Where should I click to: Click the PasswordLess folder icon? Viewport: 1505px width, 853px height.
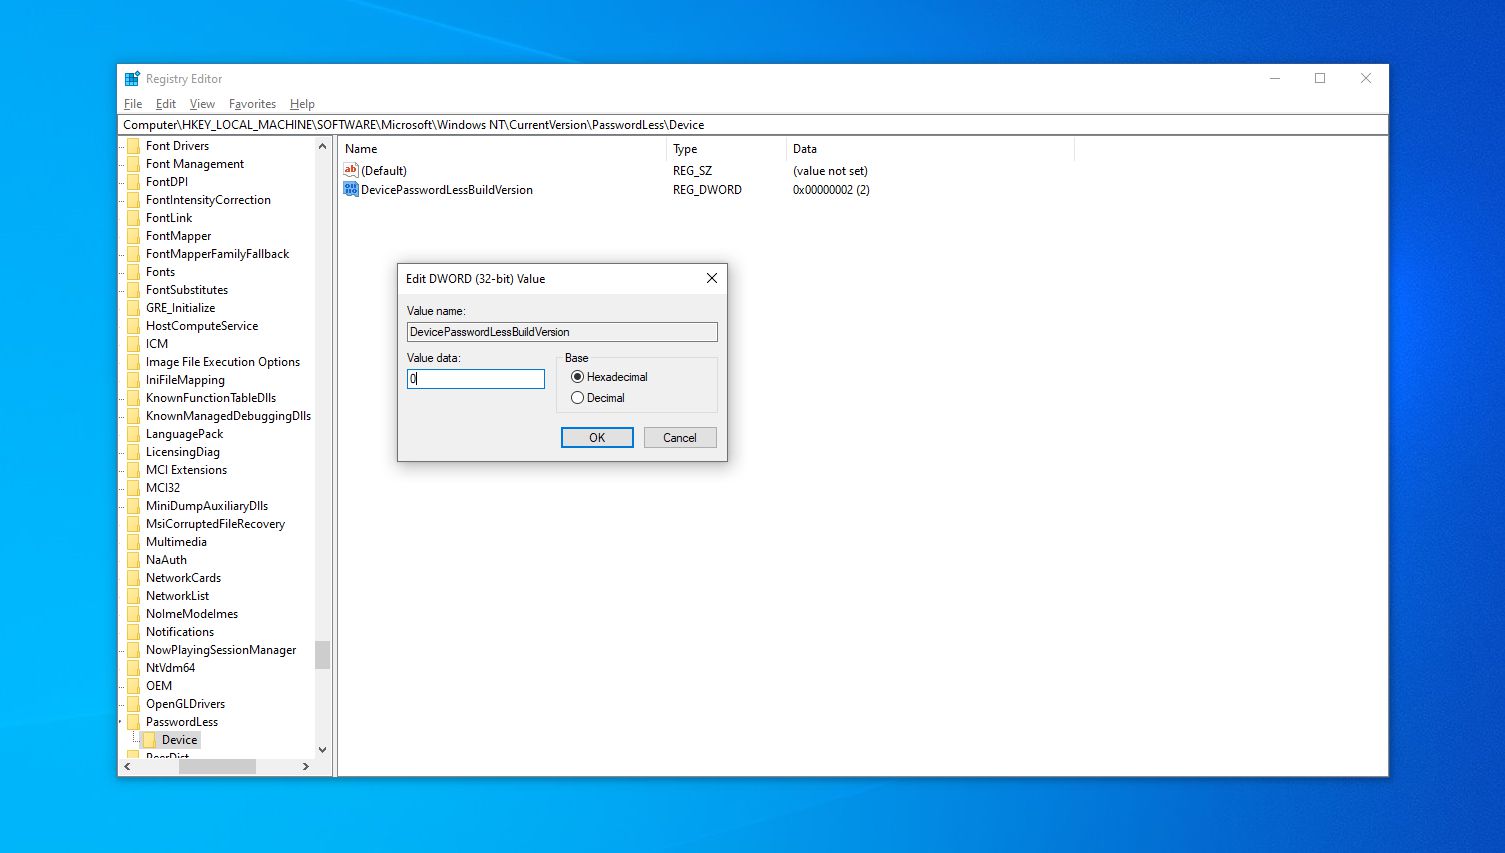133,722
